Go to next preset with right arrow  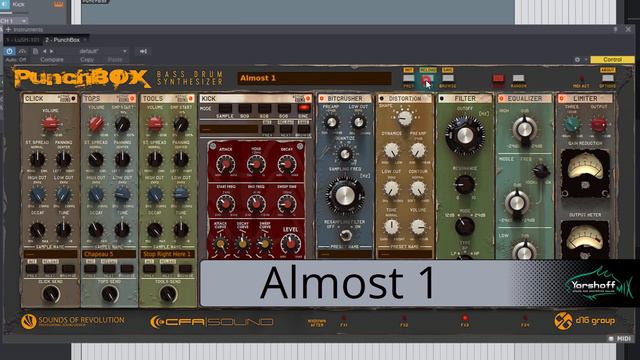pos(51,51)
